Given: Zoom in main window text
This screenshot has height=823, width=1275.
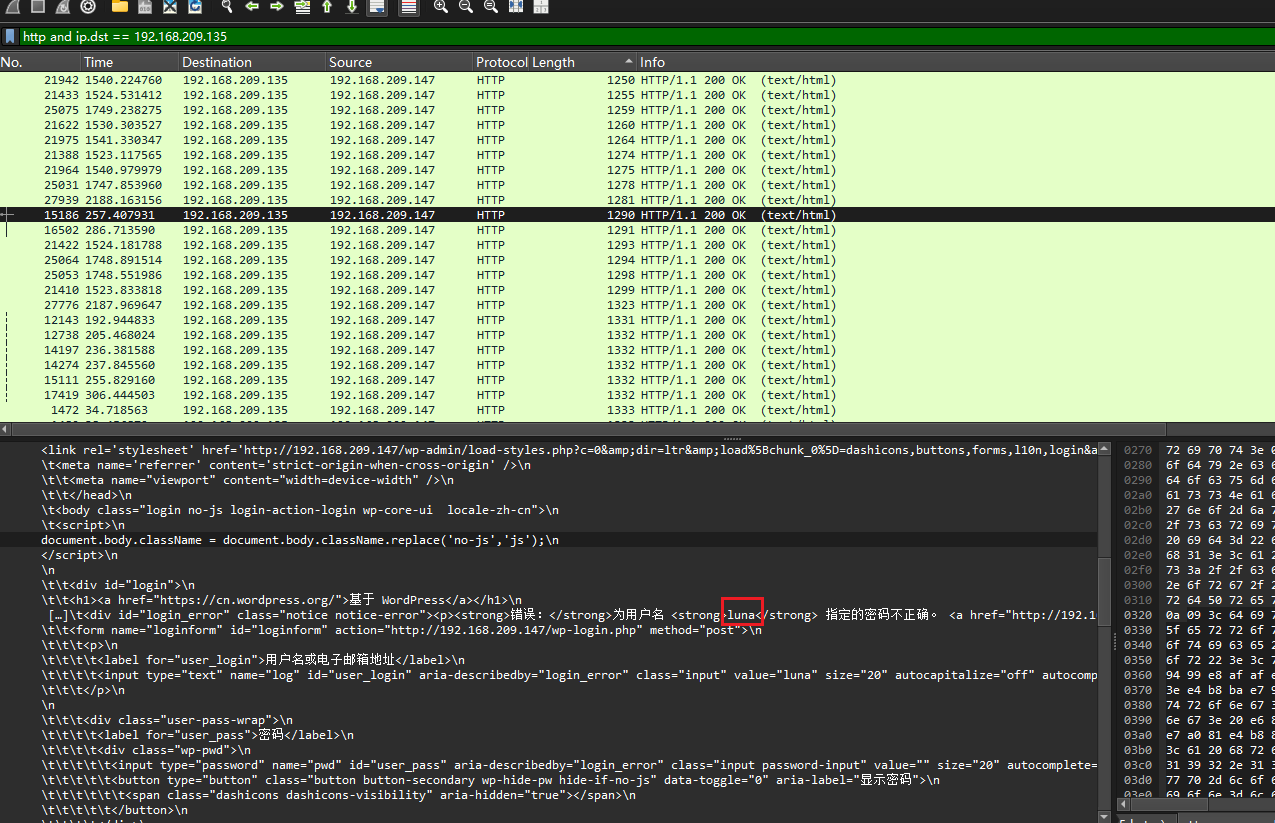Looking at the screenshot, I should 441,6.
